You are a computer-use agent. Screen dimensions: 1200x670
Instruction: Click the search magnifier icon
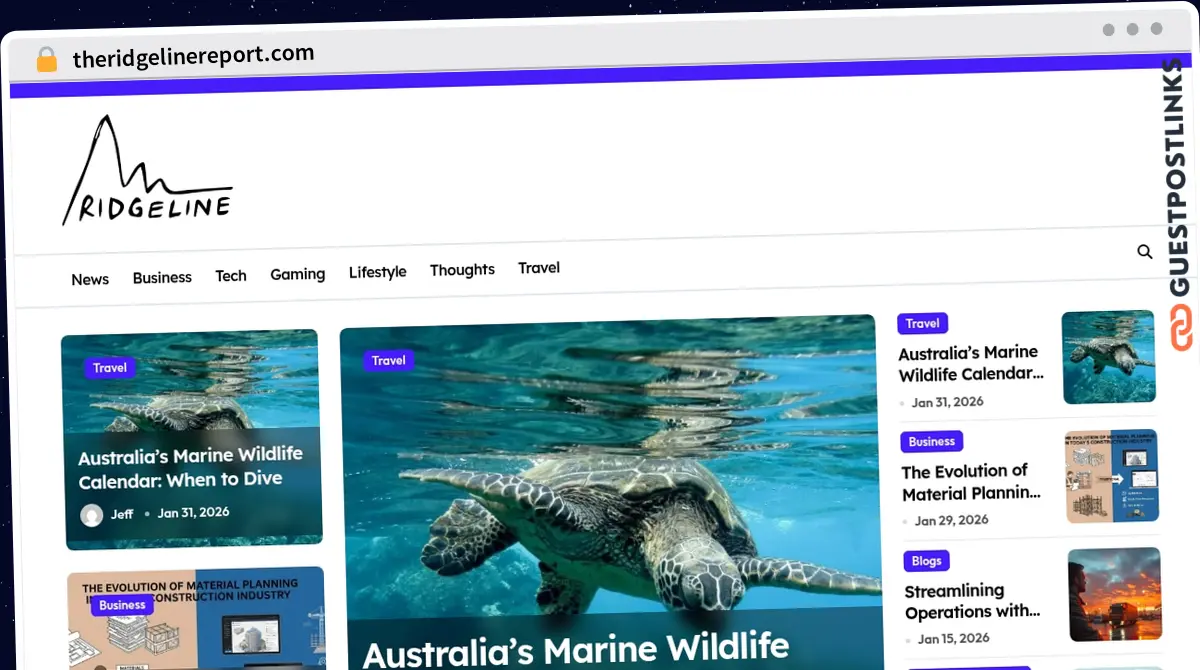(x=1145, y=252)
